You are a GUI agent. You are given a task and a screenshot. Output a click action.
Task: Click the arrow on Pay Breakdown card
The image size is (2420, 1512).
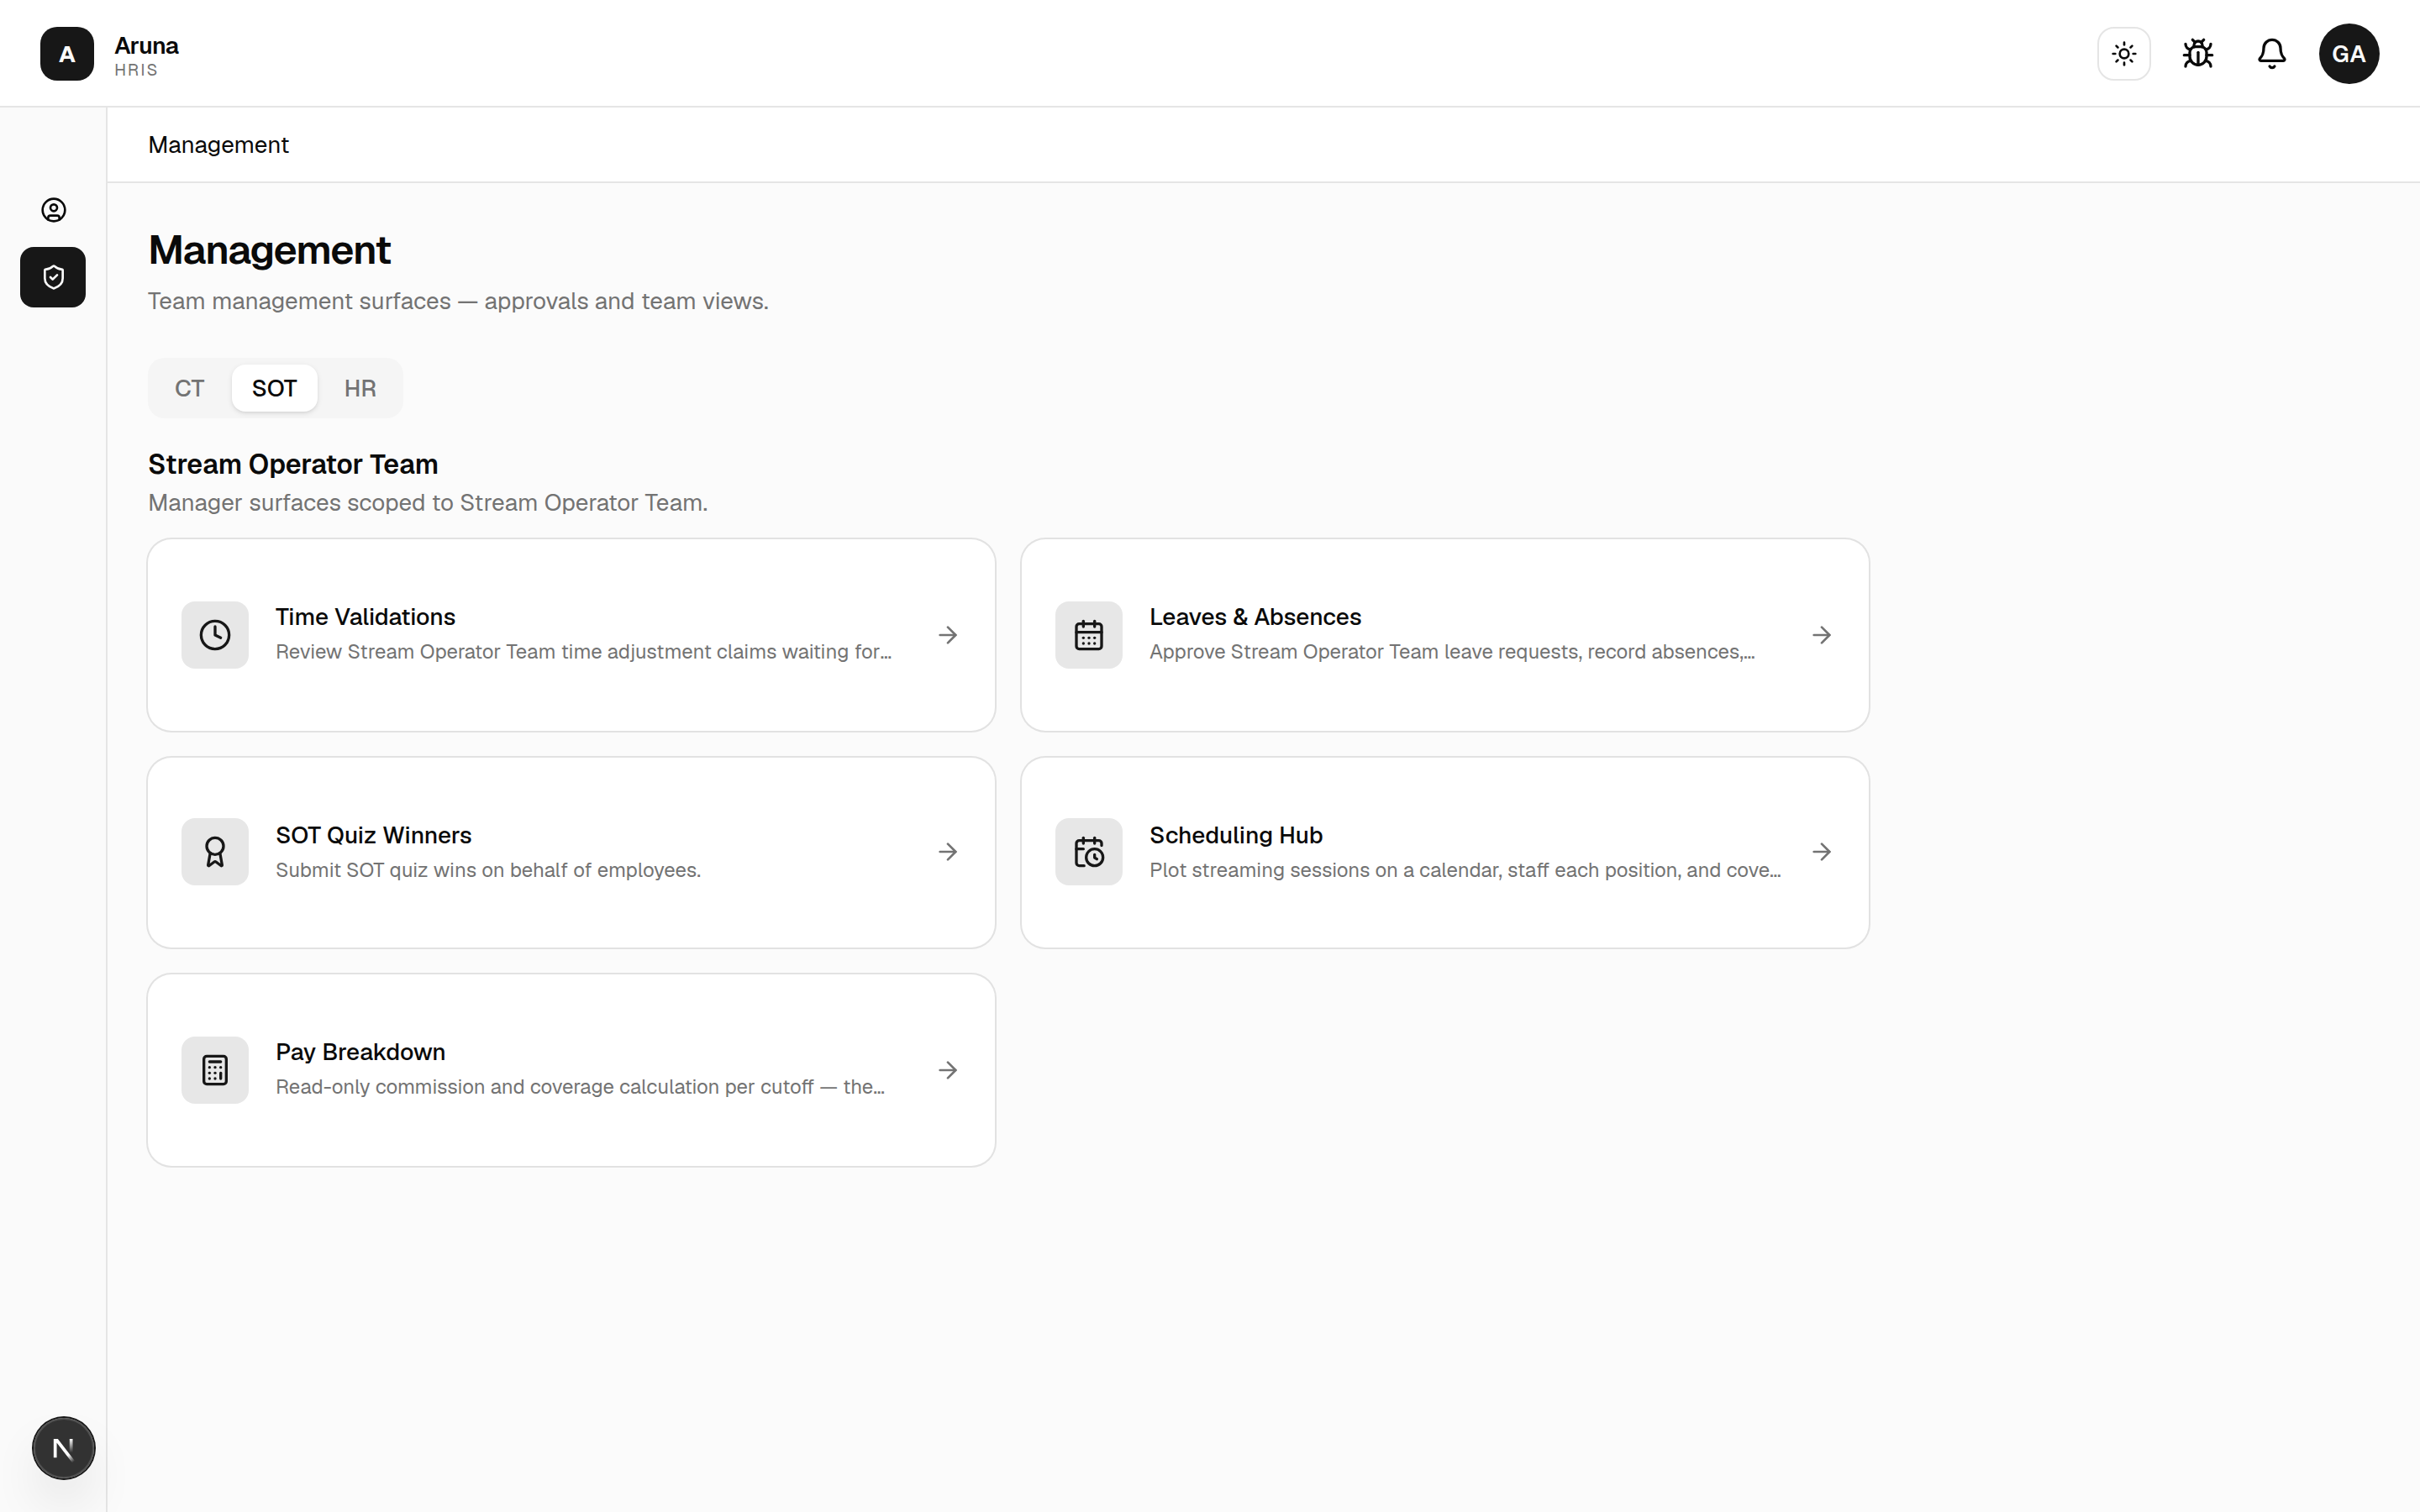pos(948,1070)
